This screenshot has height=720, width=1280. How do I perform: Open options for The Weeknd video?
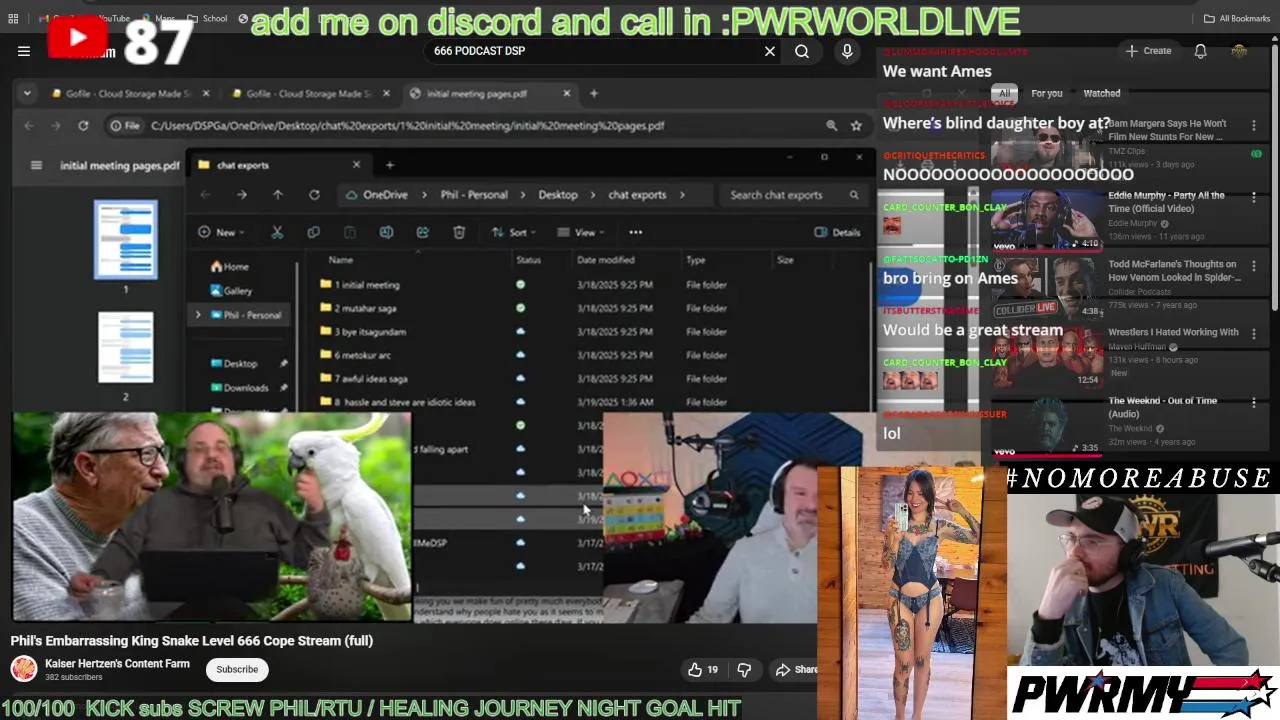1254,403
